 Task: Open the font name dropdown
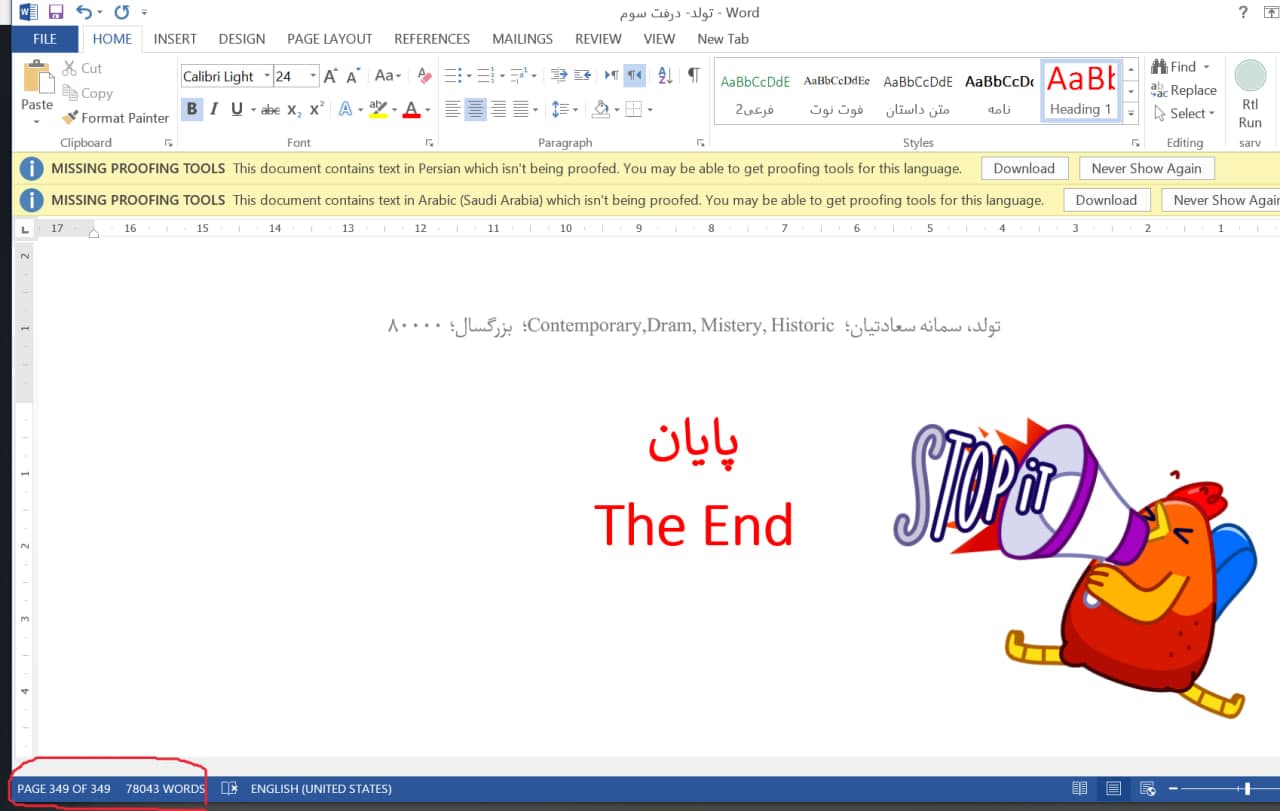coord(267,76)
